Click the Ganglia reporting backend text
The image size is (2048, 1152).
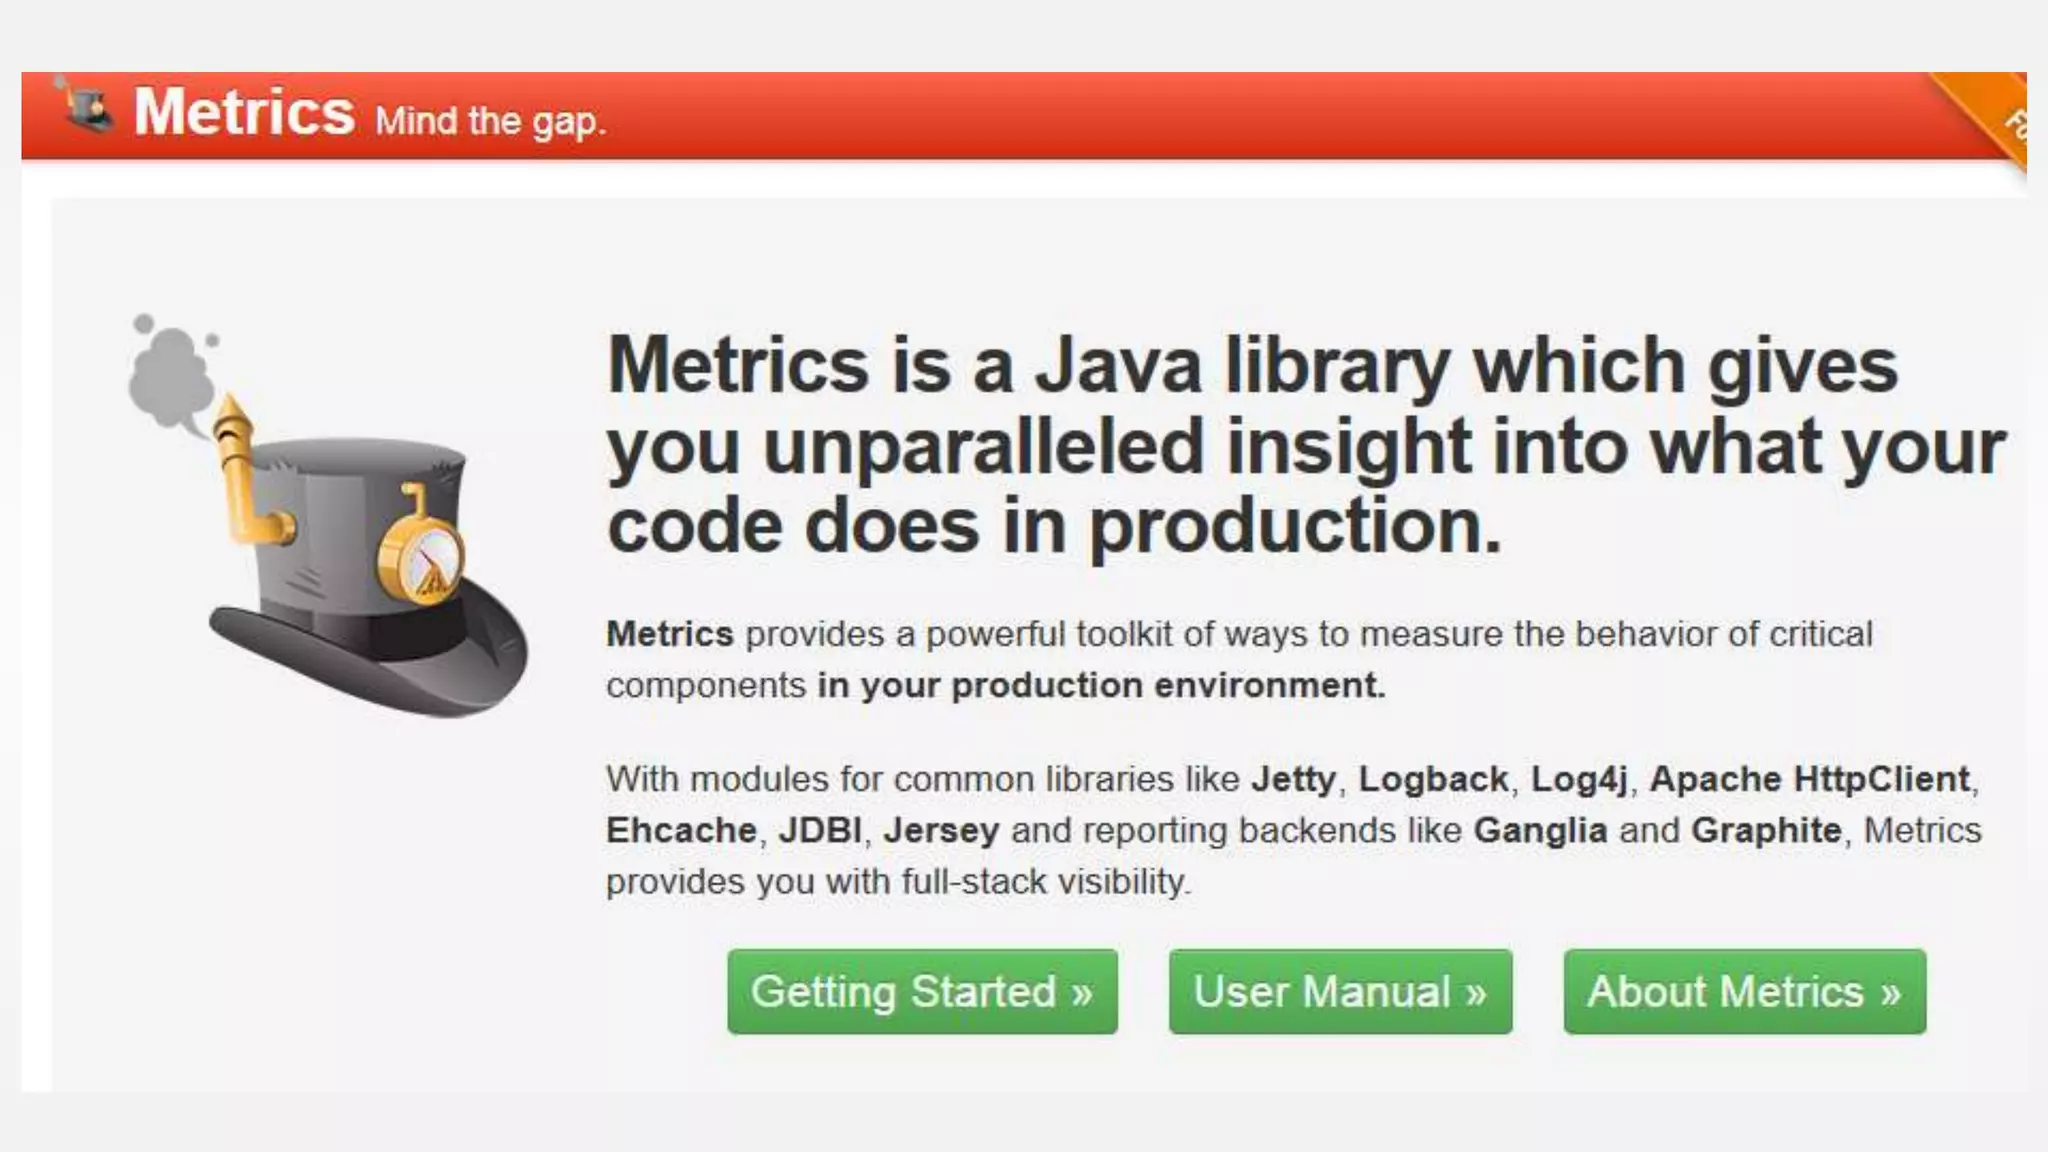[1540, 831]
